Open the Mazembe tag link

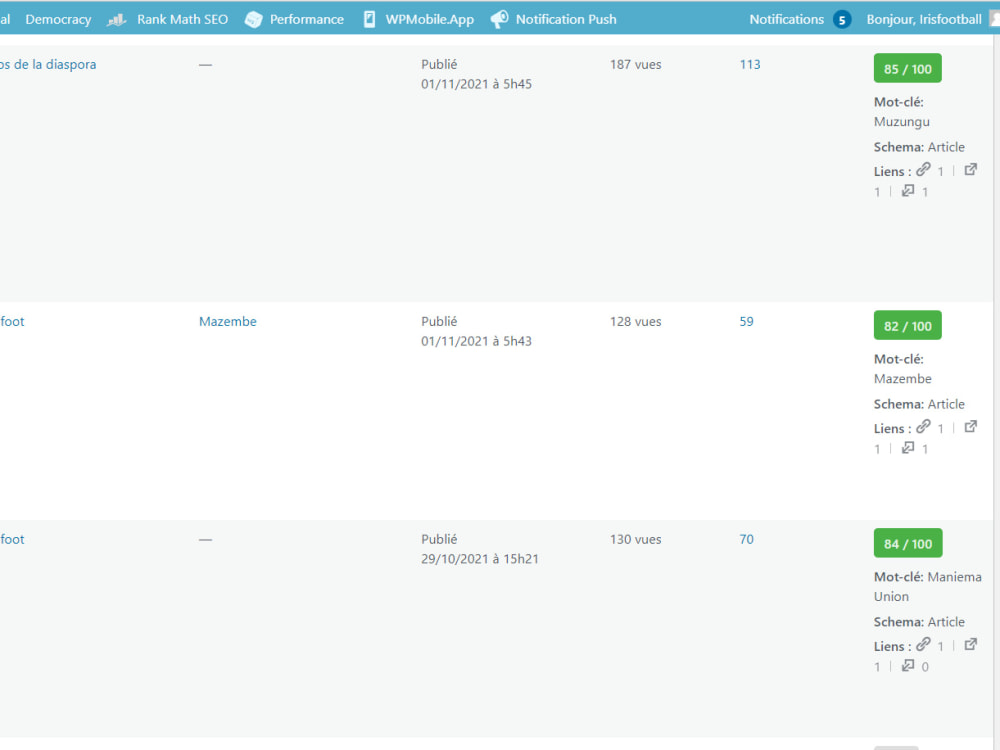click(x=228, y=321)
